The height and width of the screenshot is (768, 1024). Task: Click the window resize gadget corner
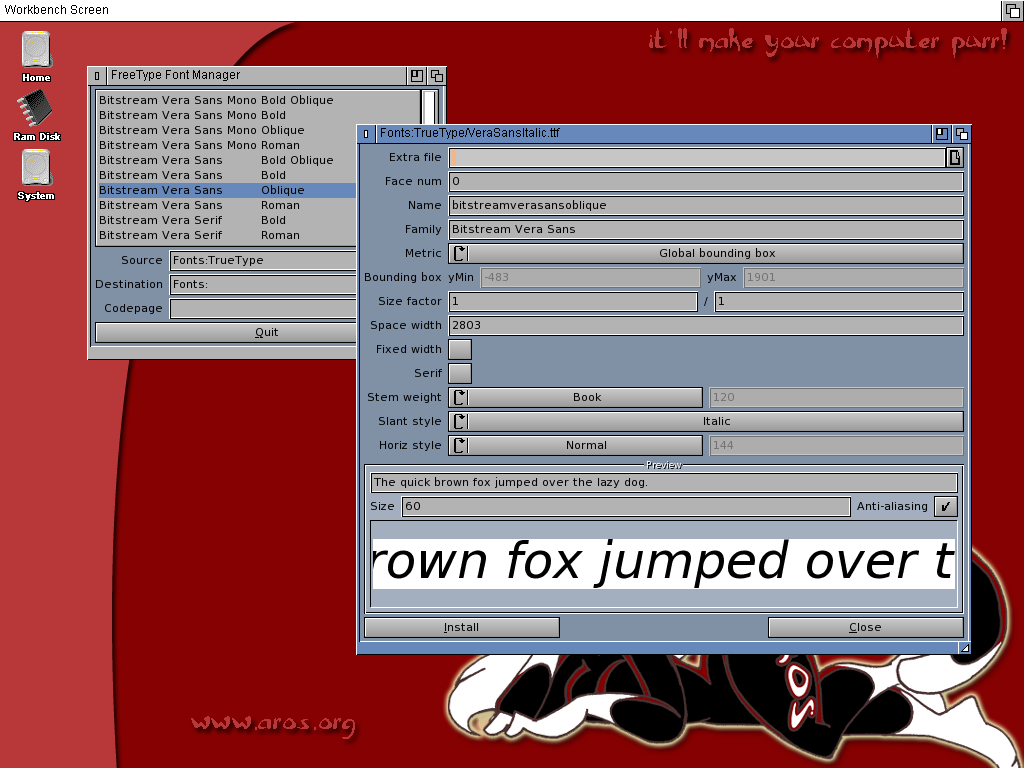point(964,647)
